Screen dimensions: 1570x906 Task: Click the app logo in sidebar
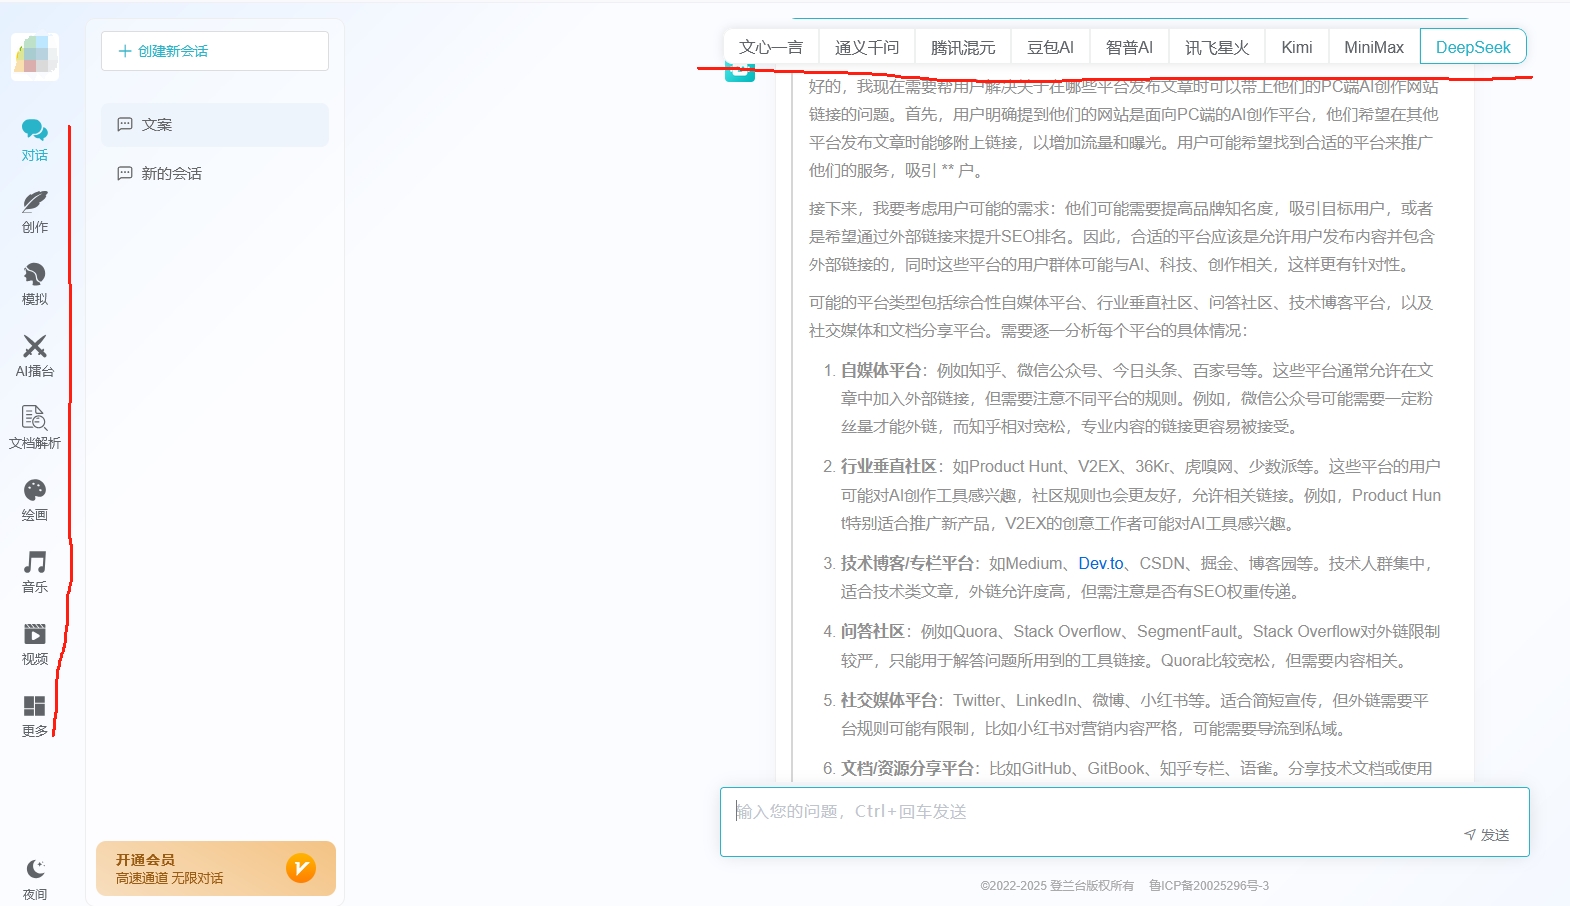(35, 56)
